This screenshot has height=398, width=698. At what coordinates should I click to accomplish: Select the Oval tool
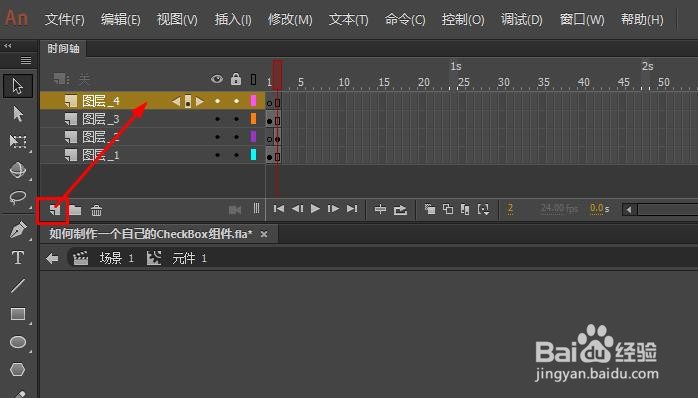pyautogui.click(x=18, y=342)
